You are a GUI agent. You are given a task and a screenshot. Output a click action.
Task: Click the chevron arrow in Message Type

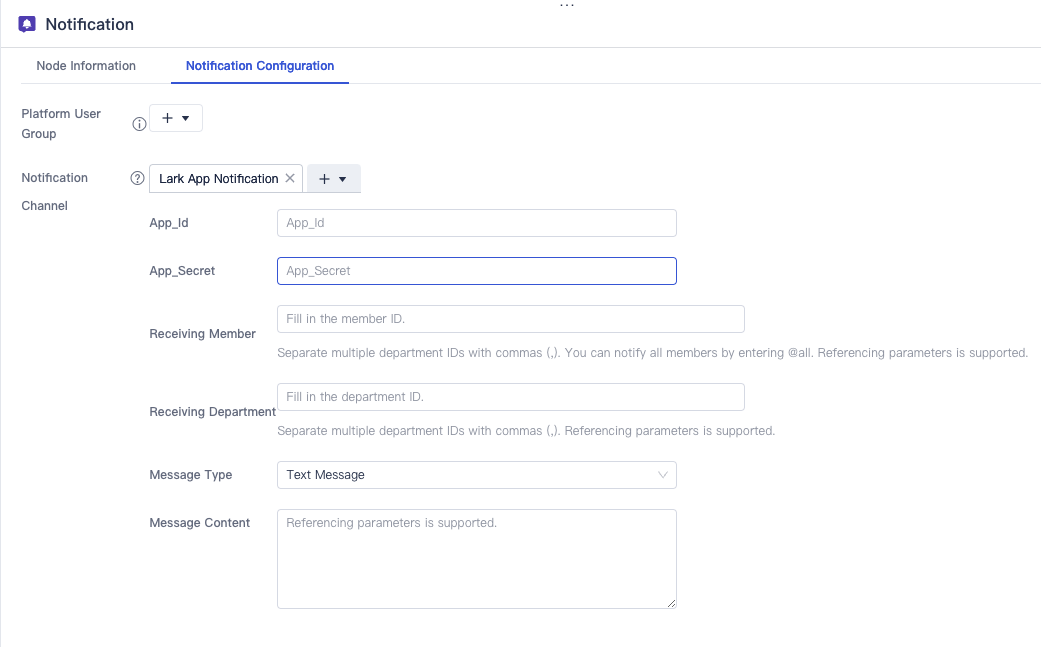click(663, 475)
